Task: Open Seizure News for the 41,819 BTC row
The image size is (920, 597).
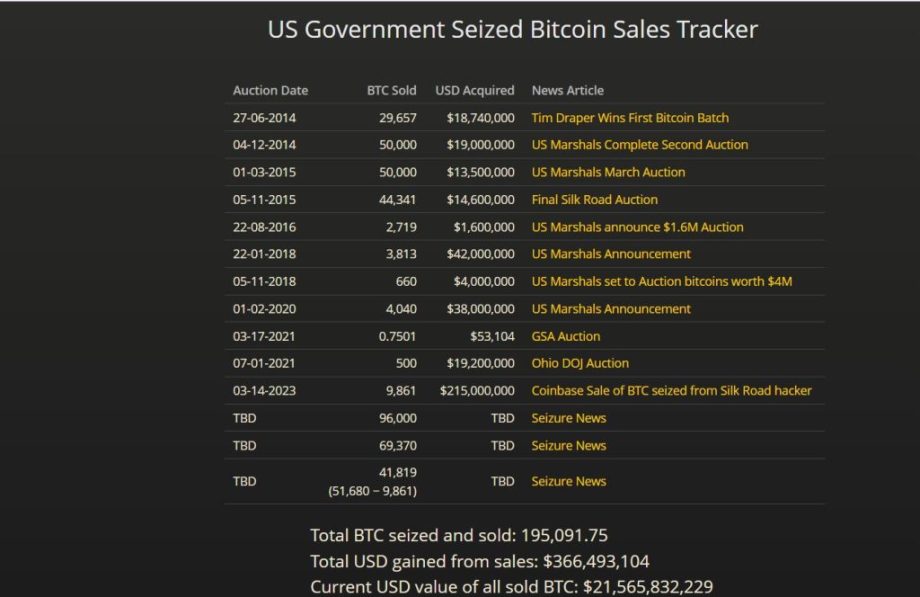Action: (568, 482)
